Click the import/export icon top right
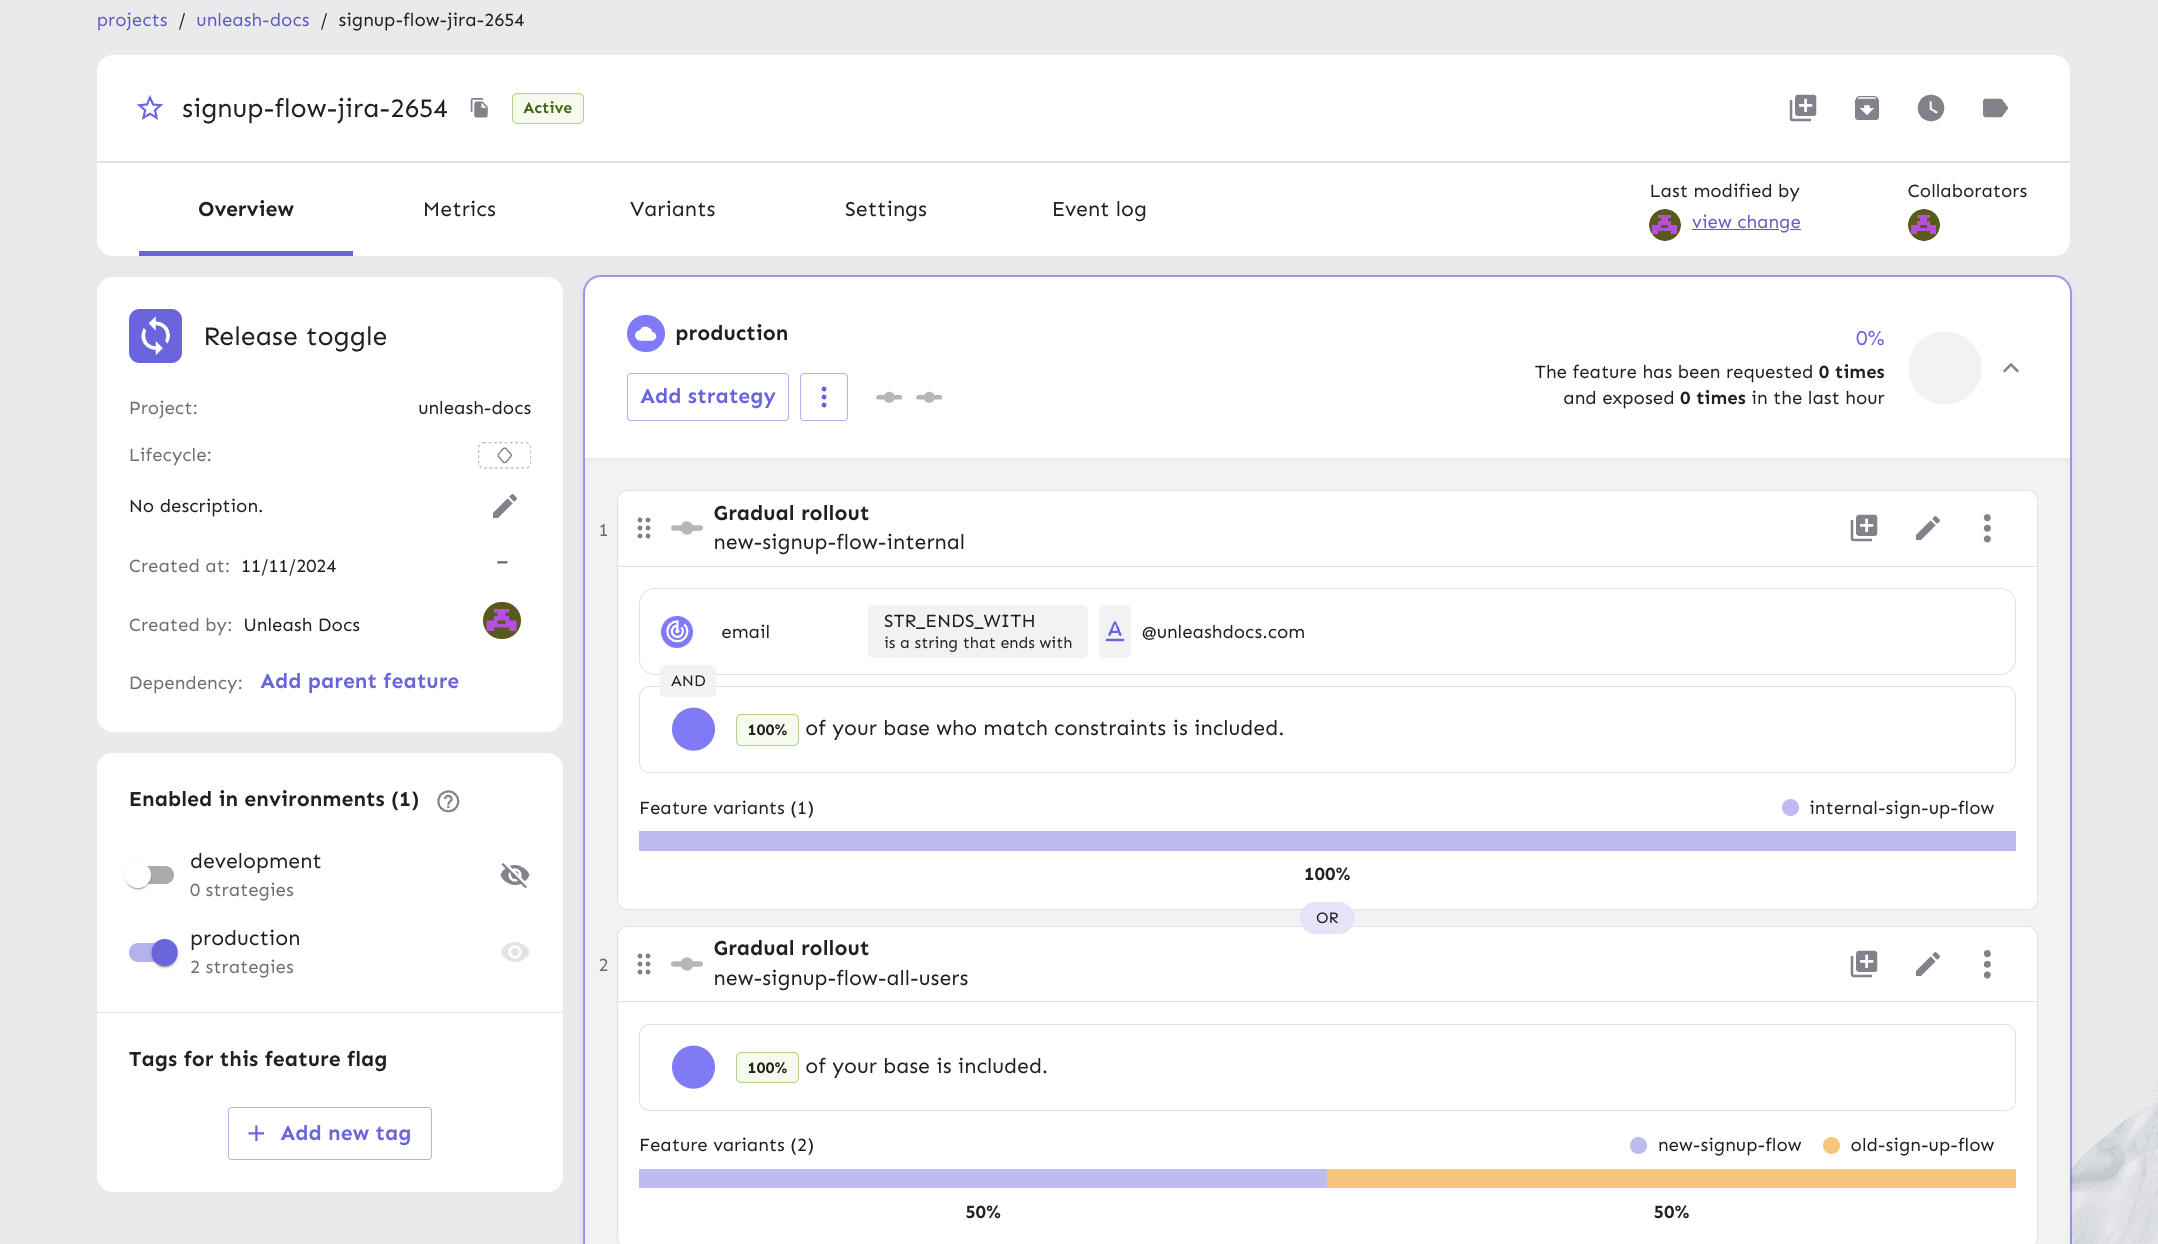Screen dimensions: 2158x1244 pyautogui.click(x=1866, y=107)
